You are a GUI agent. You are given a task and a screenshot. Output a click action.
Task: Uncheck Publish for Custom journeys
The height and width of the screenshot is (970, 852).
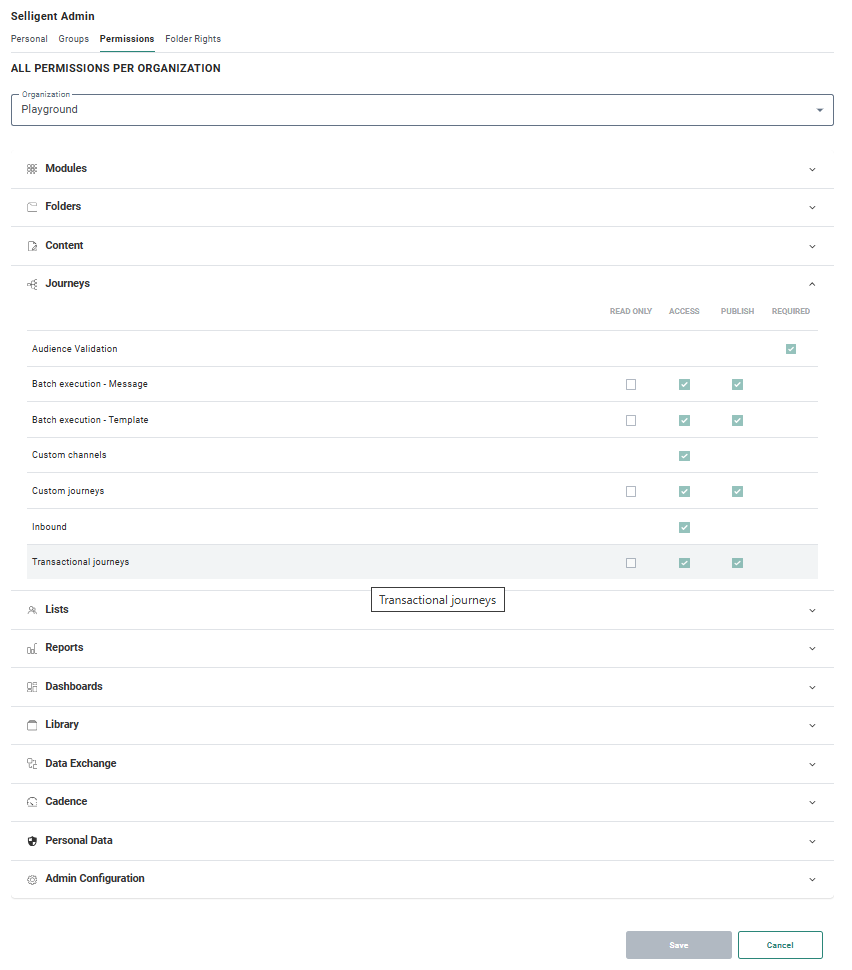[x=737, y=491]
